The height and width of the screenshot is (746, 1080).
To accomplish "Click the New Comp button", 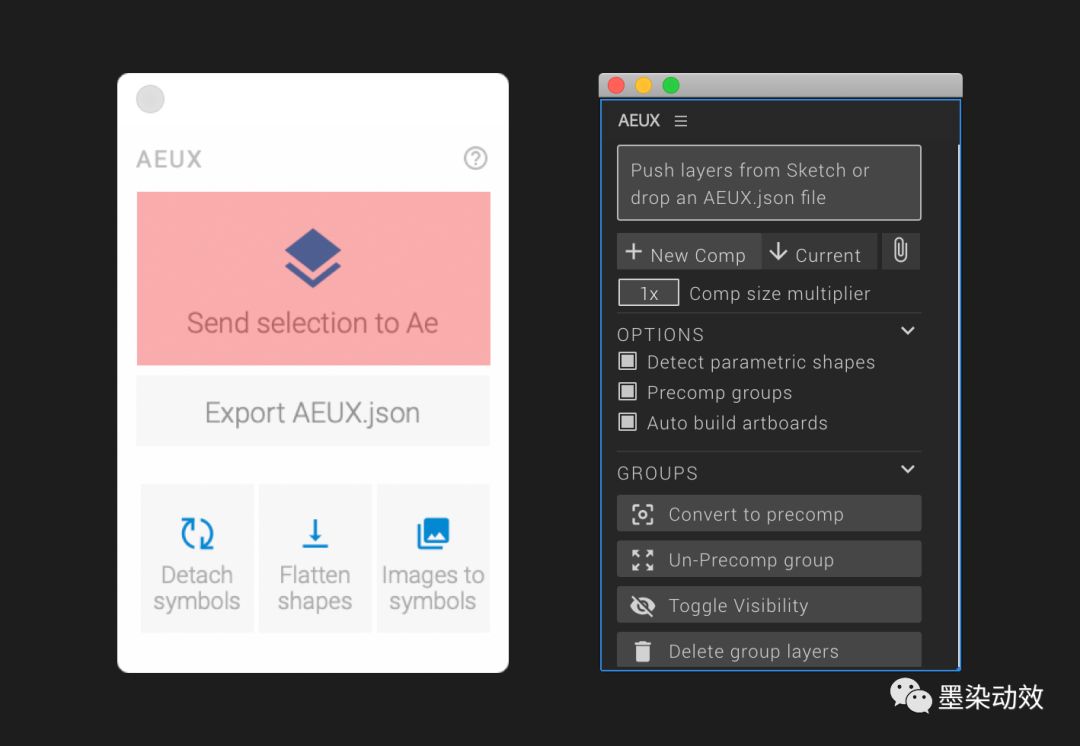I will (x=689, y=251).
